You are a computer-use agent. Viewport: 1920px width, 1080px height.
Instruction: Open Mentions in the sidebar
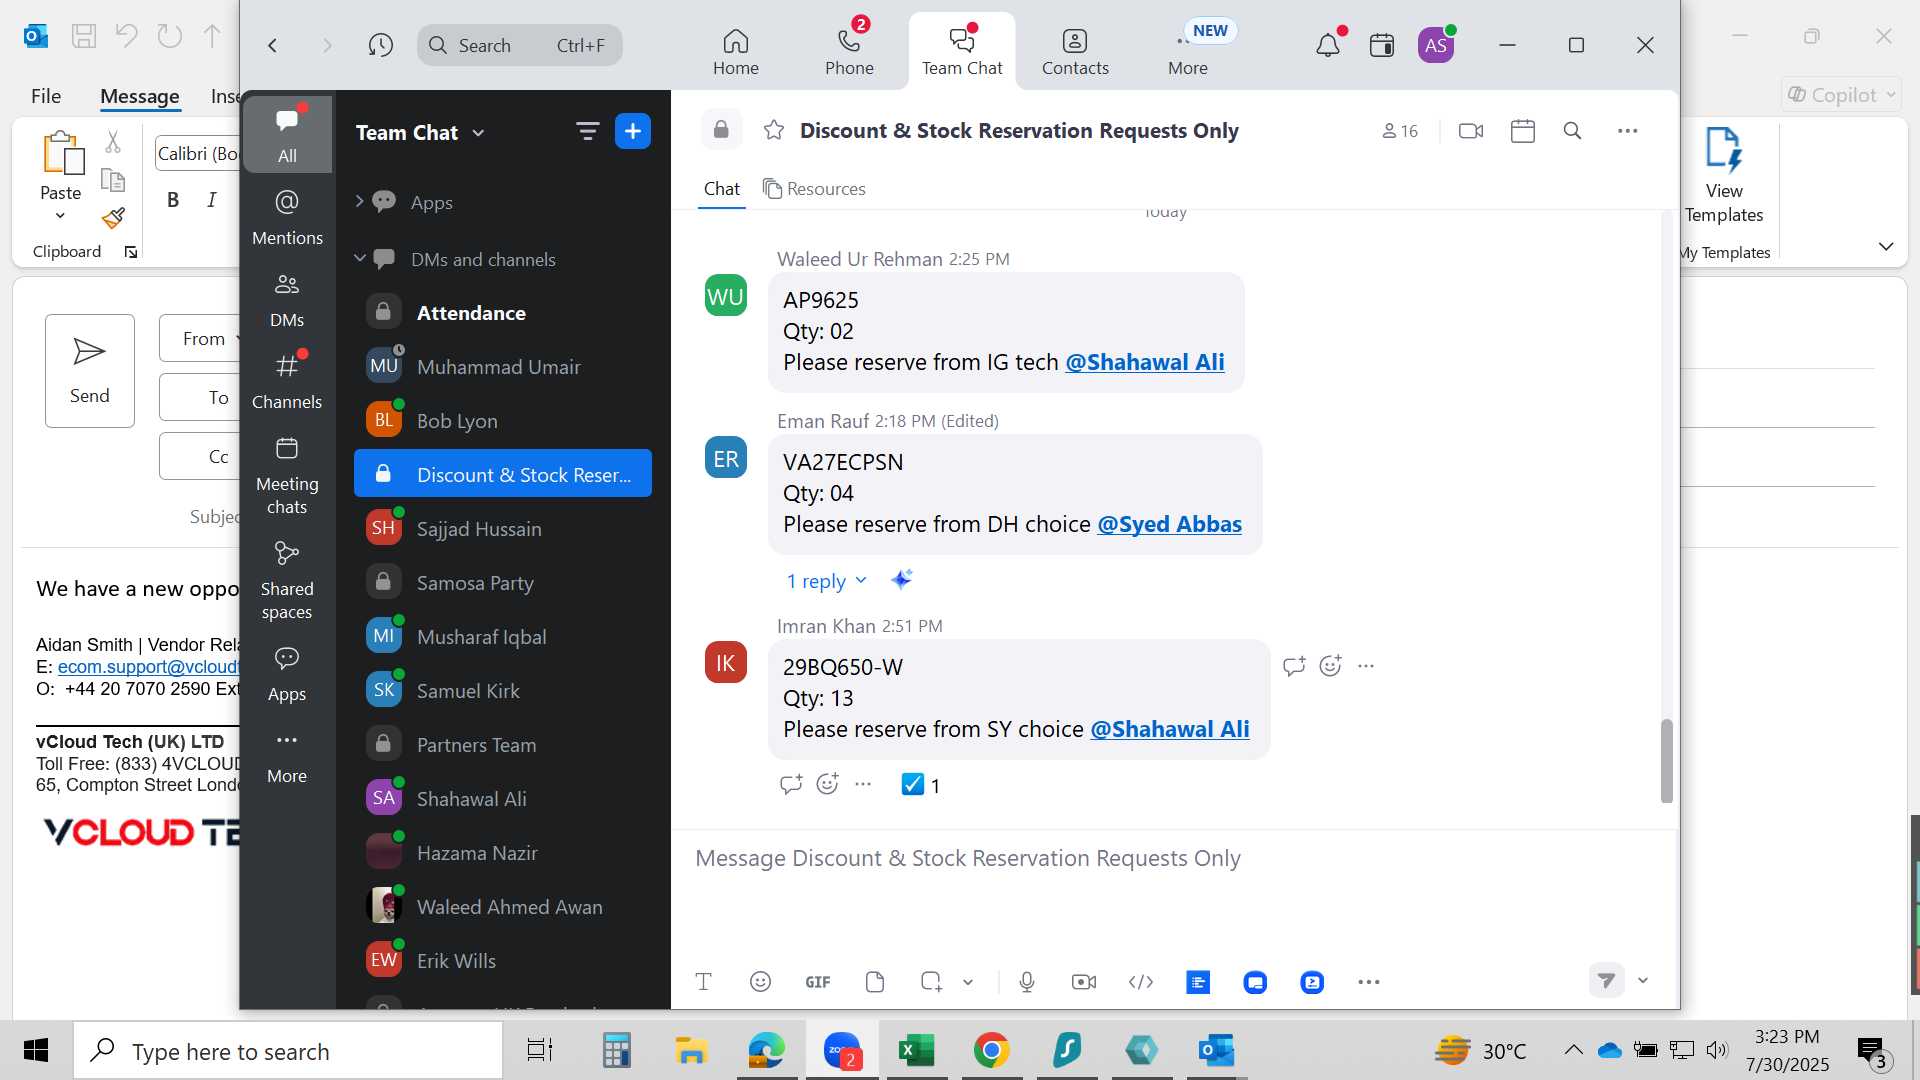click(287, 217)
